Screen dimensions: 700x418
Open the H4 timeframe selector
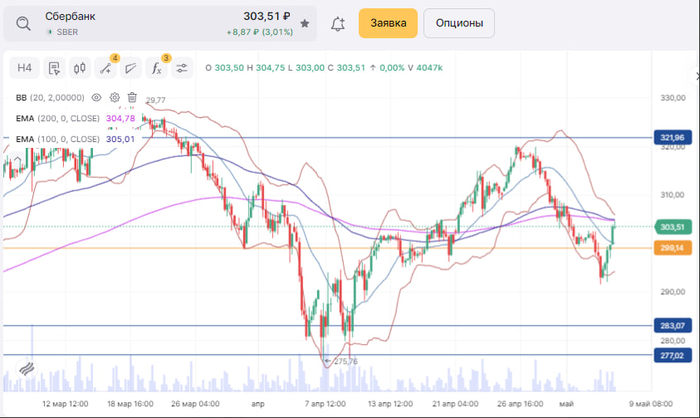pos(25,68)
